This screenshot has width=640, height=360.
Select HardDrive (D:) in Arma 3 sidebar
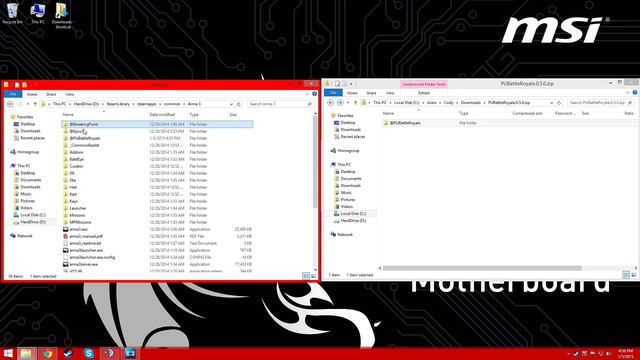click(x=33, y=222)
